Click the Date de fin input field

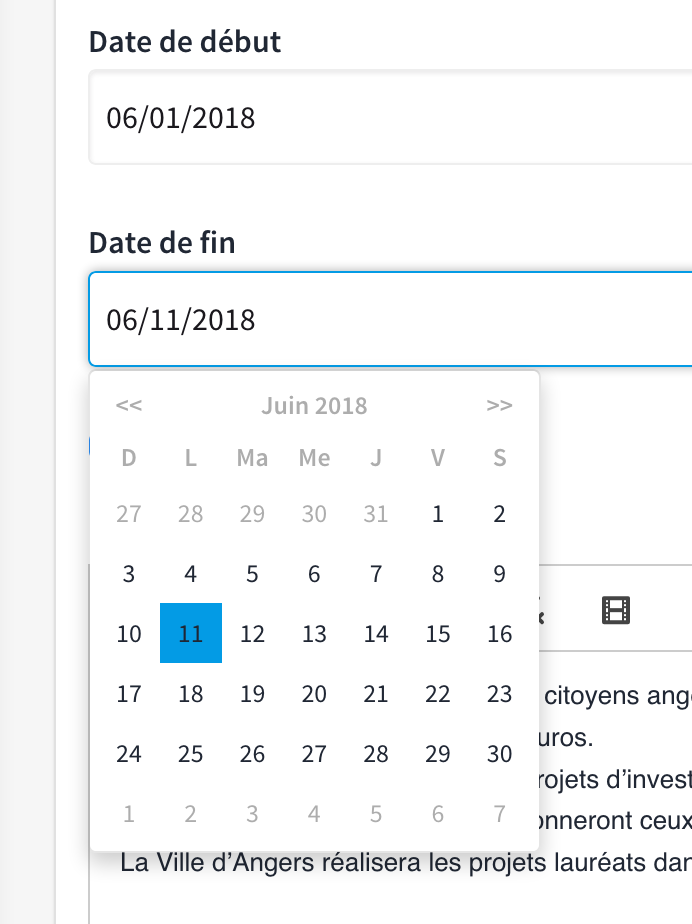tap(390, 320)
